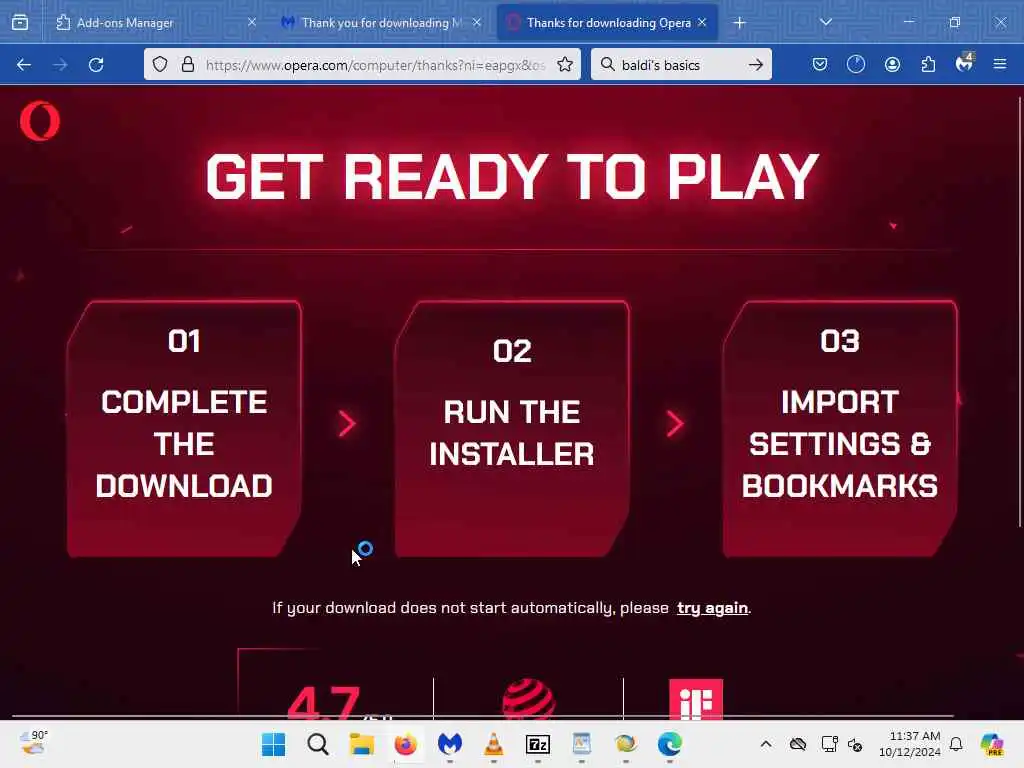Submit the baldi's basics search arrow
This screenshot has height=768, width=1024.
756,64
